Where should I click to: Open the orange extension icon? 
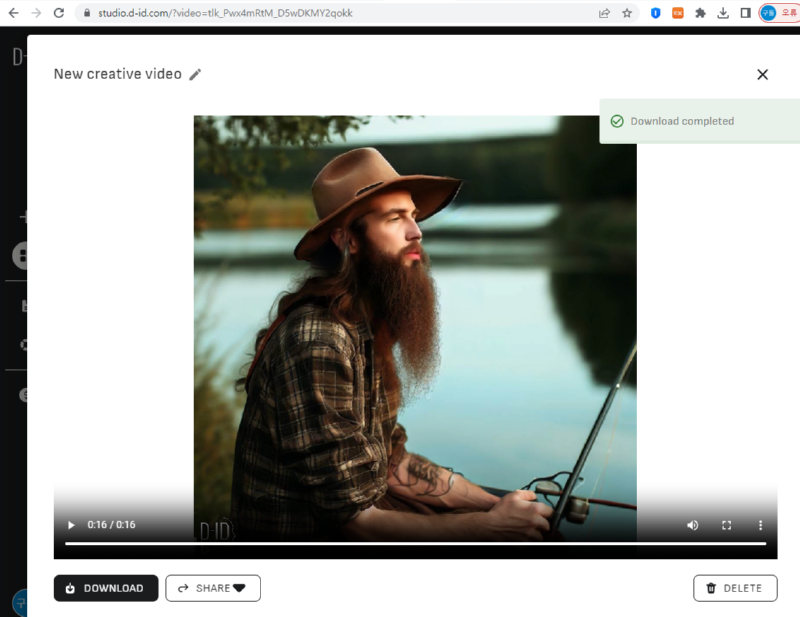(x=678, y=13)
